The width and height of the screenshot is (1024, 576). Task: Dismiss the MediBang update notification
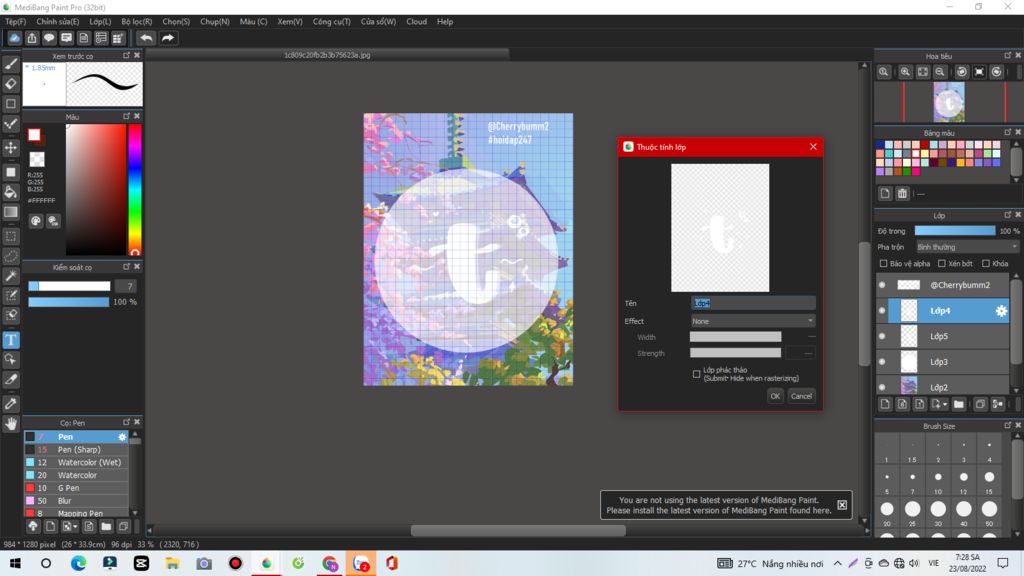tap(842, 505)
